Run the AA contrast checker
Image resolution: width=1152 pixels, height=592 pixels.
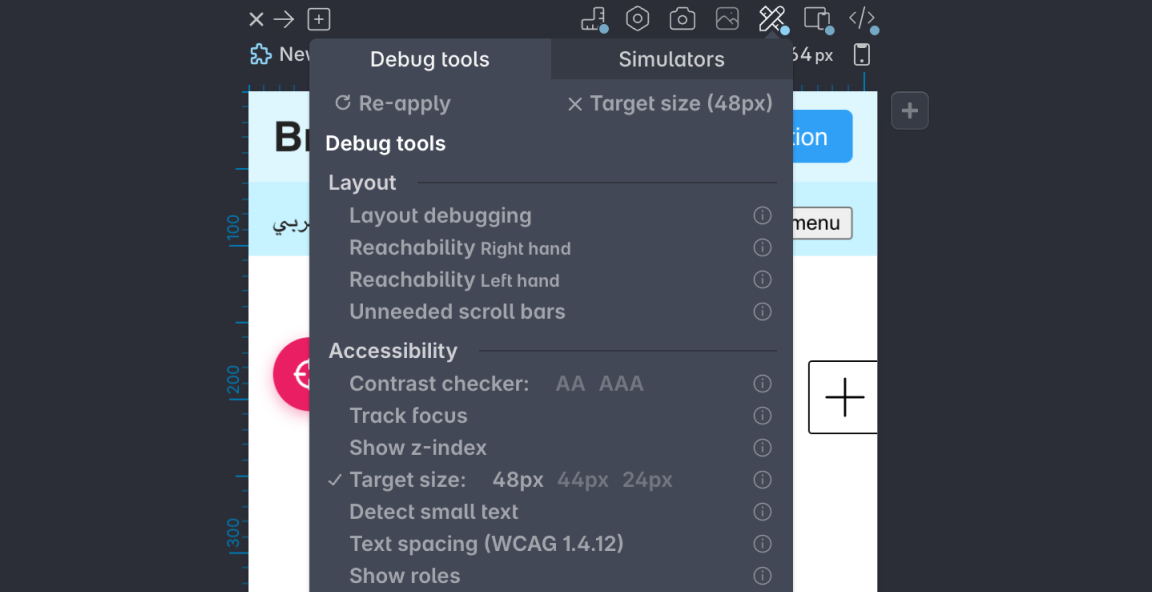pos(570,383)
